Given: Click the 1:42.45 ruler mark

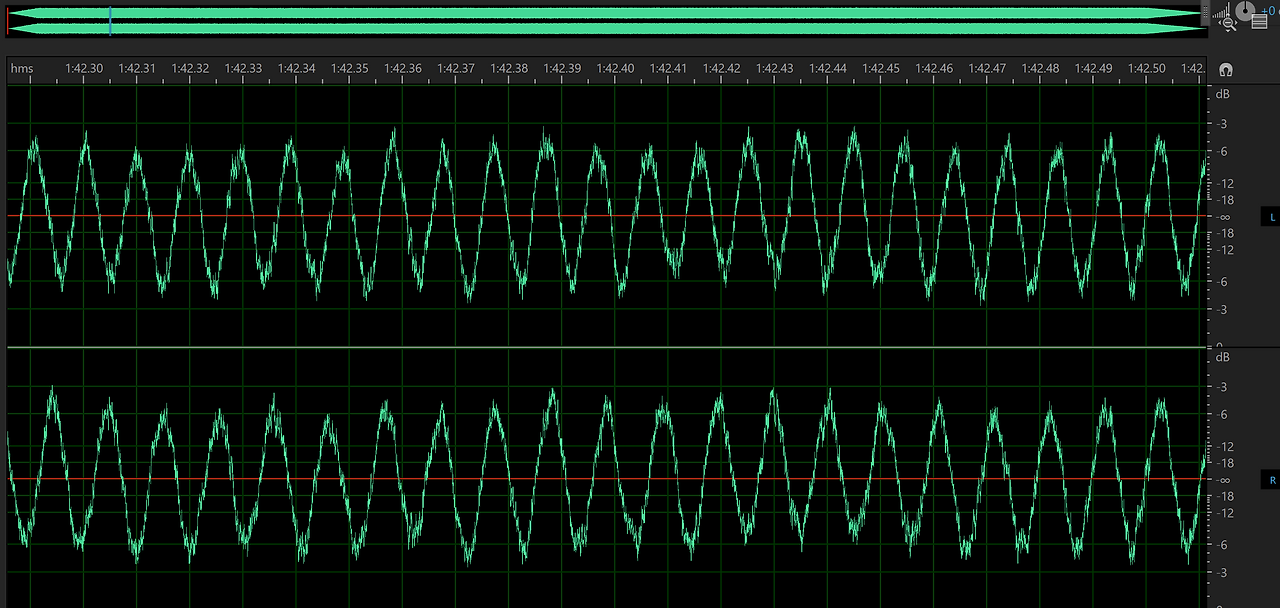Looking at the screenshot, I should tap(881, 69).
